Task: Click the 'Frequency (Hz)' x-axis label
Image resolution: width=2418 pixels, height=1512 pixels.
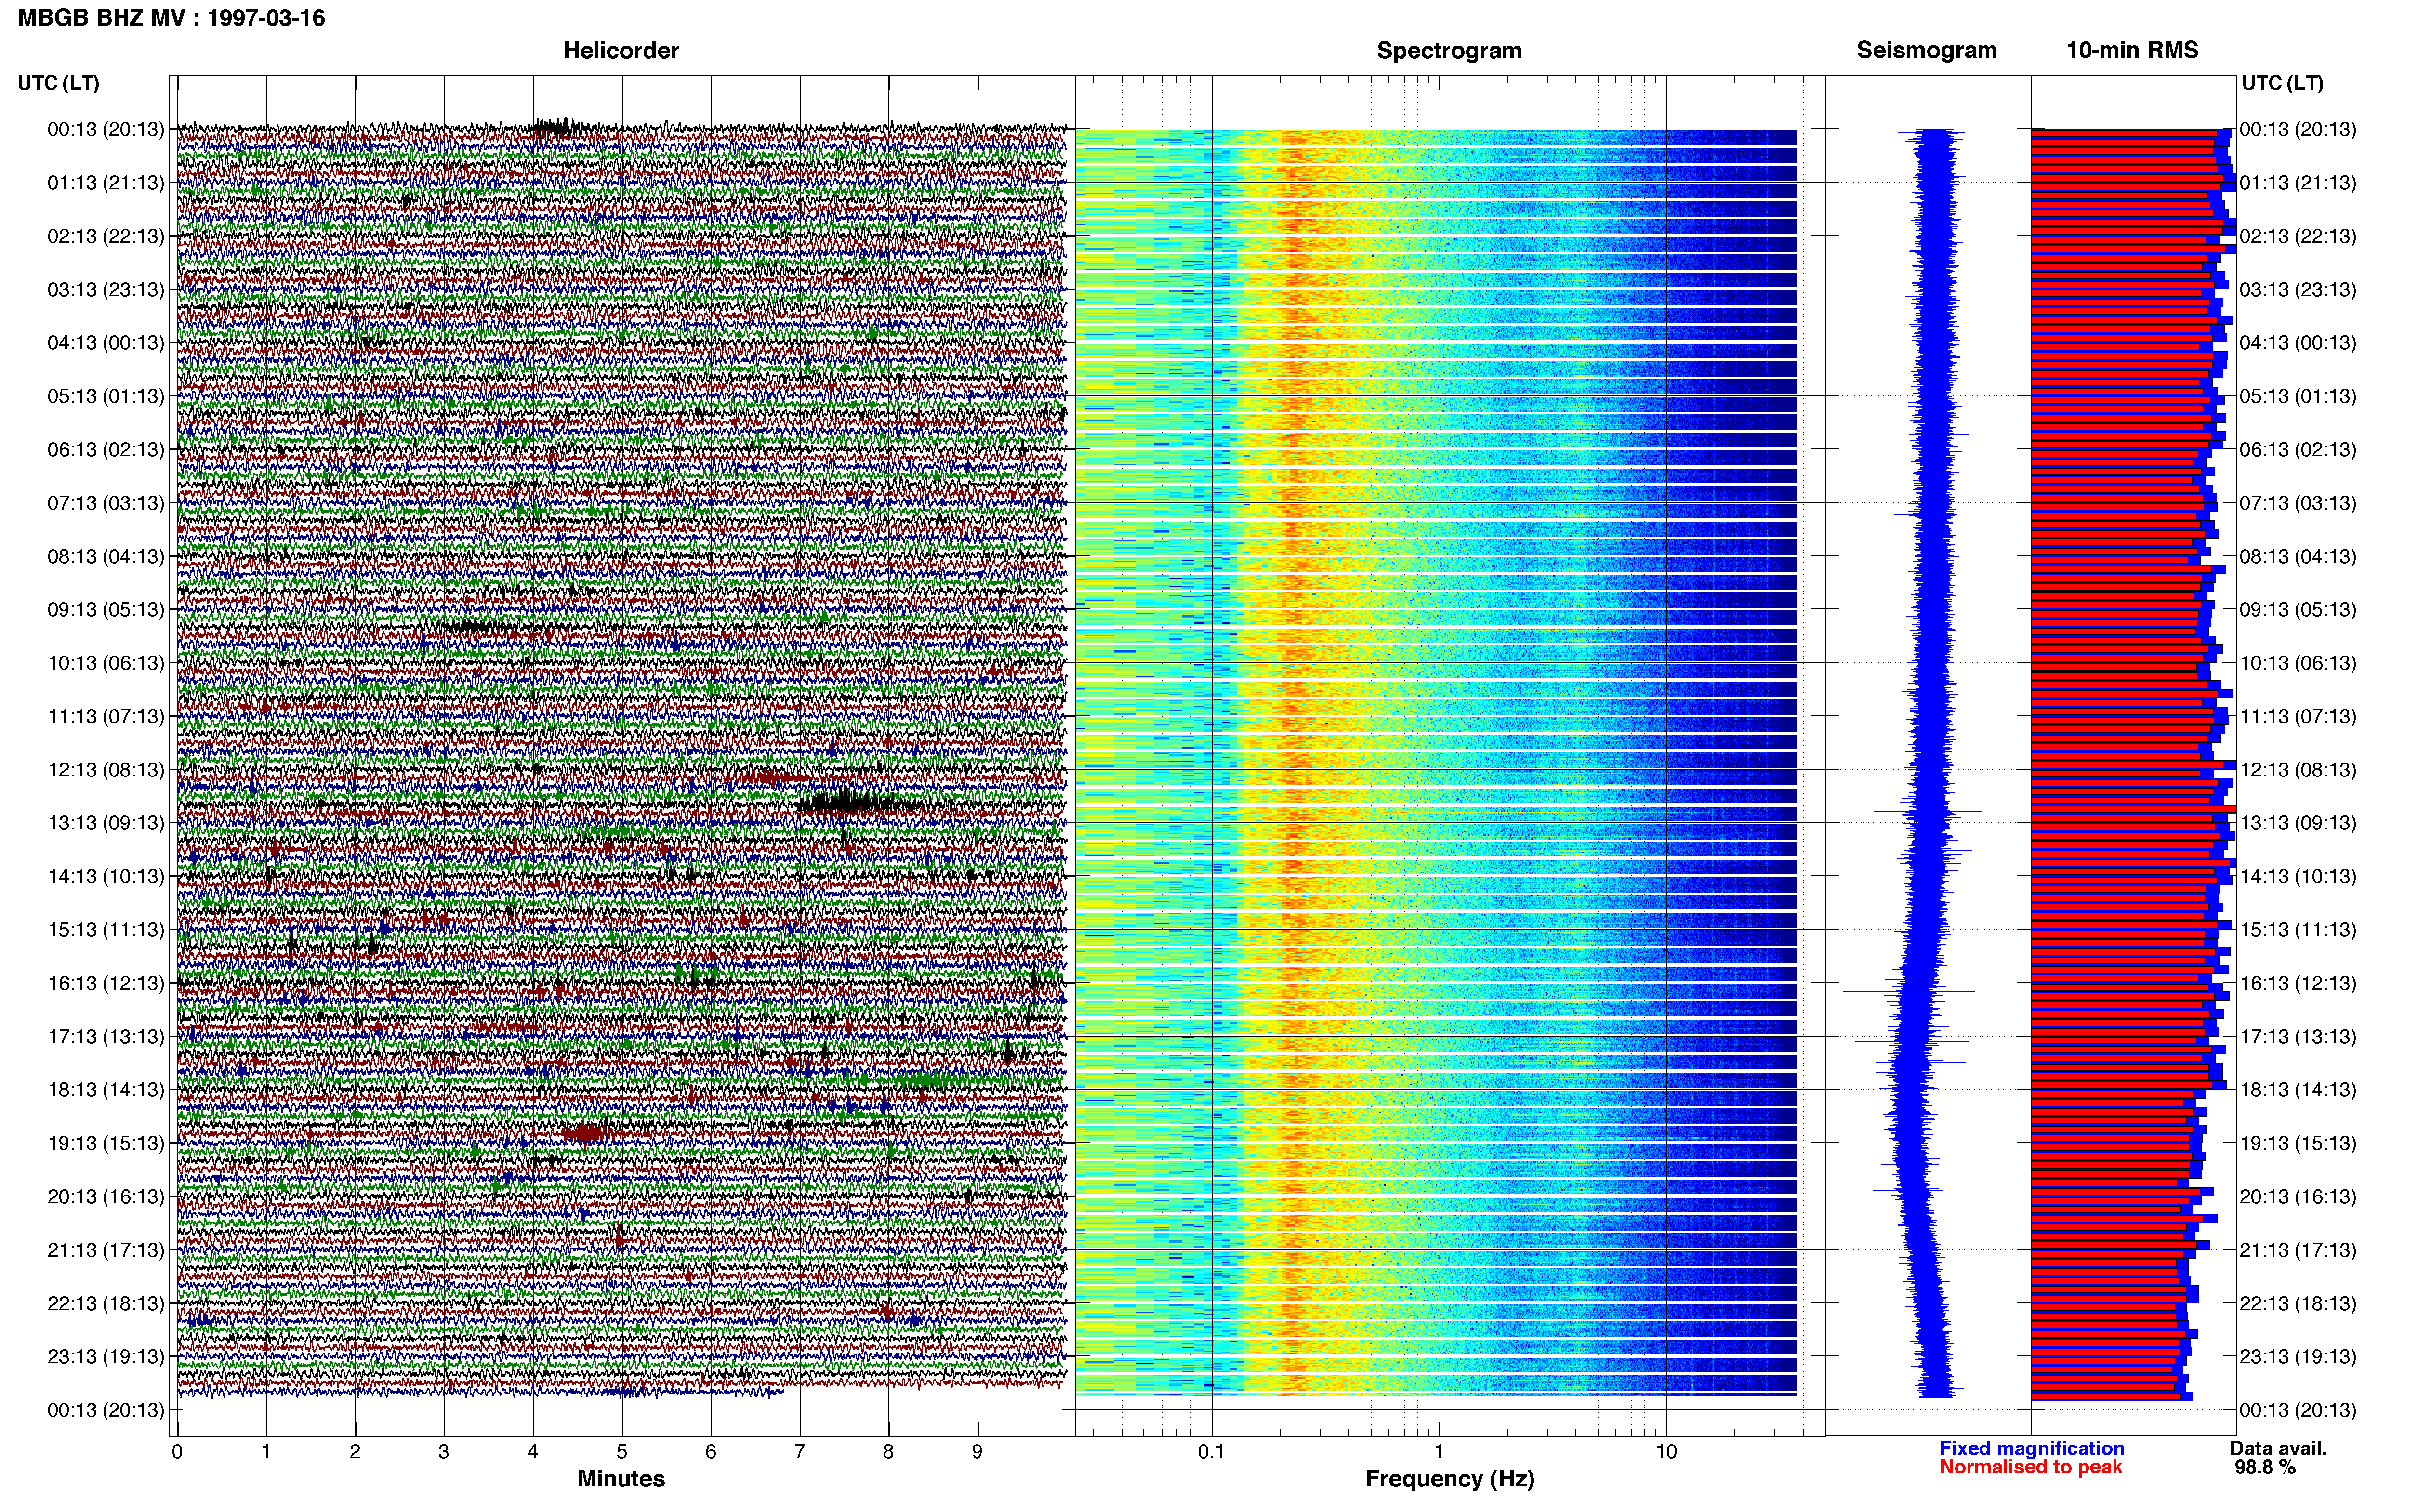Action: 1449,1479
